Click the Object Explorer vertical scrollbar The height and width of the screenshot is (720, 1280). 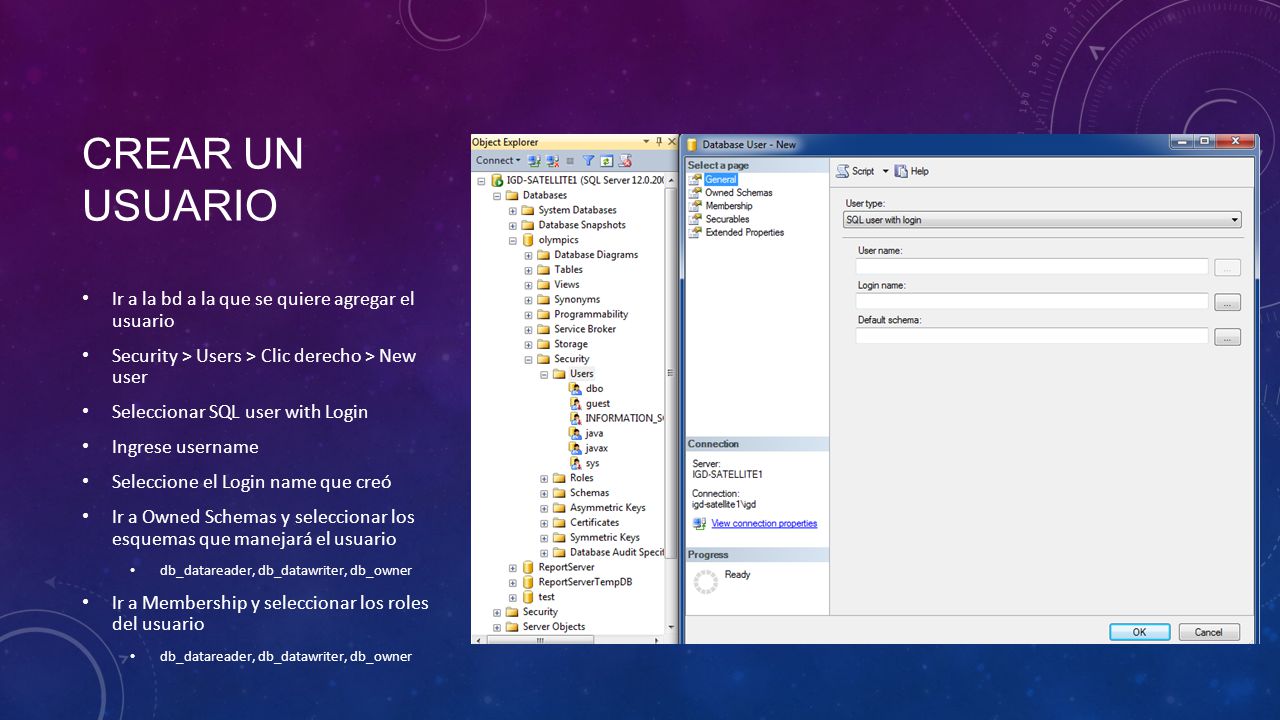(x=671, y=403)
